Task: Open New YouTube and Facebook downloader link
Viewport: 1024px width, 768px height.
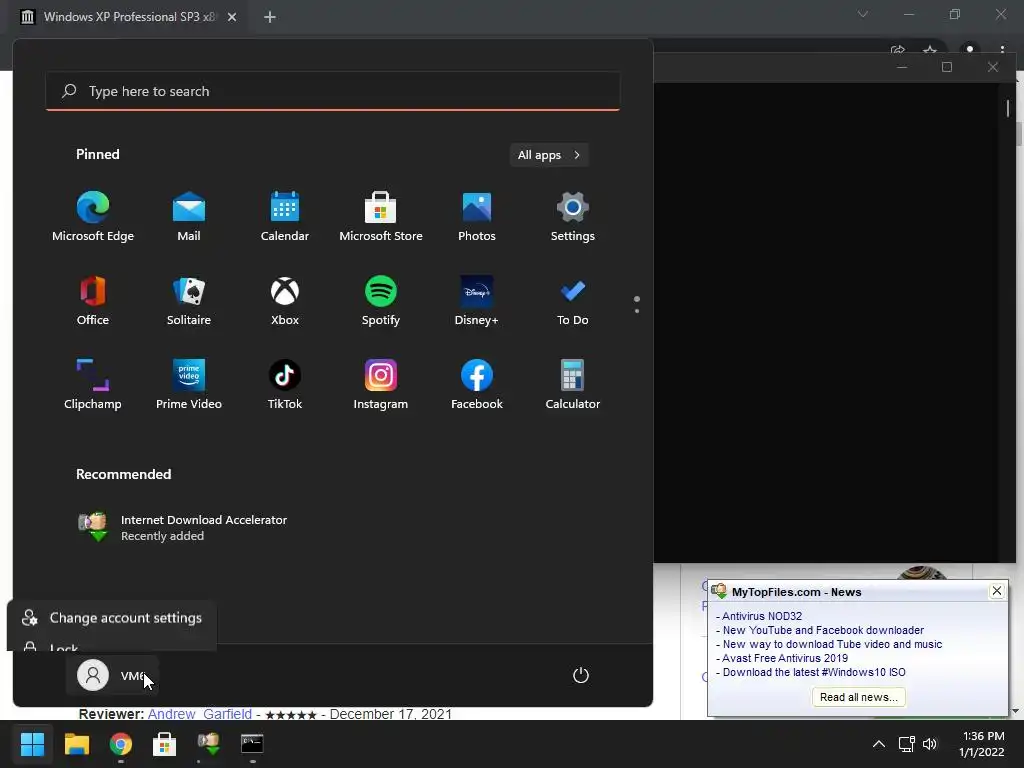Action: tap(823, 630)
